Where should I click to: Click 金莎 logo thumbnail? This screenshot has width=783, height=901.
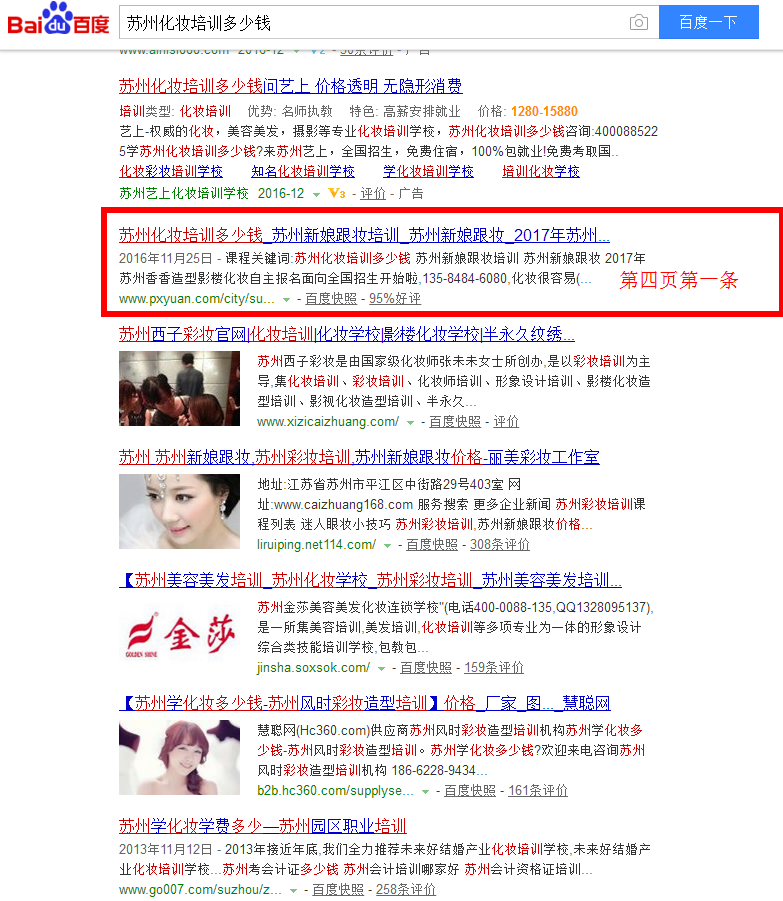[179, 634]
